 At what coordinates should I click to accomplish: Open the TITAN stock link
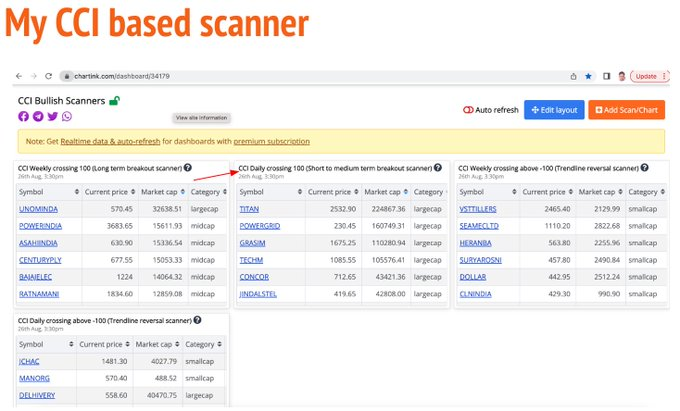click(249, 209)
